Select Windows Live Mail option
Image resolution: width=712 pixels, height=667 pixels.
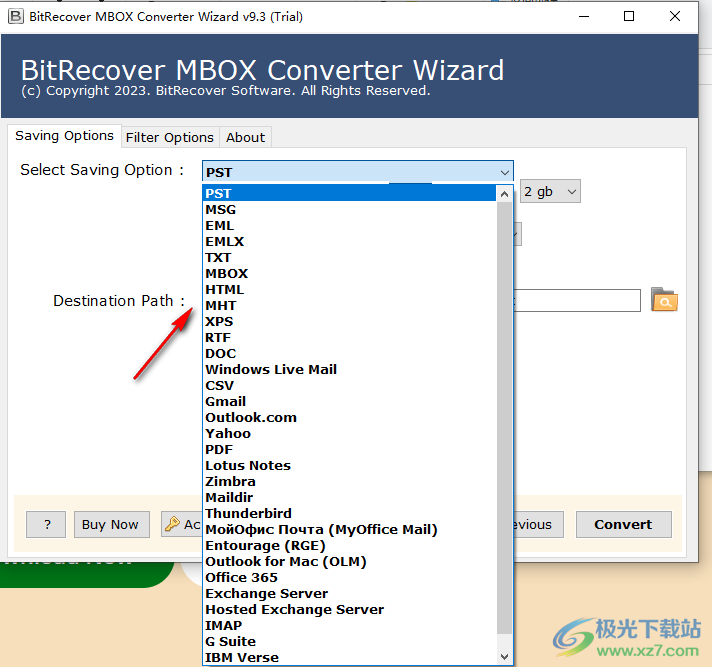[349, 370]
